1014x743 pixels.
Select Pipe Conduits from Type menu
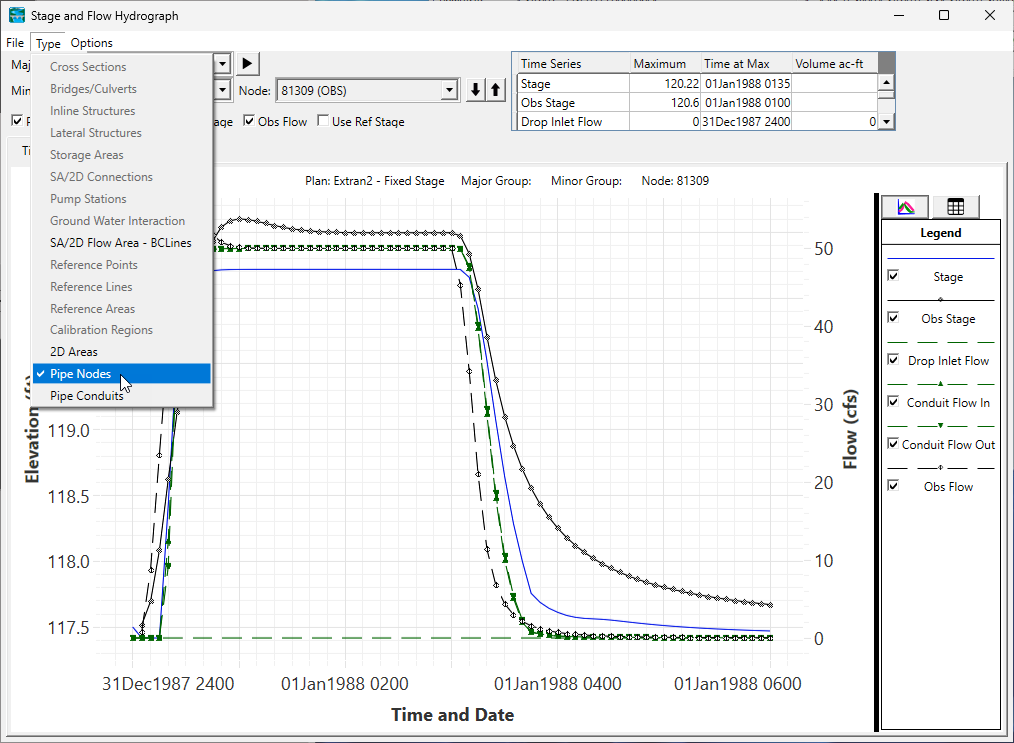point(87,396)
